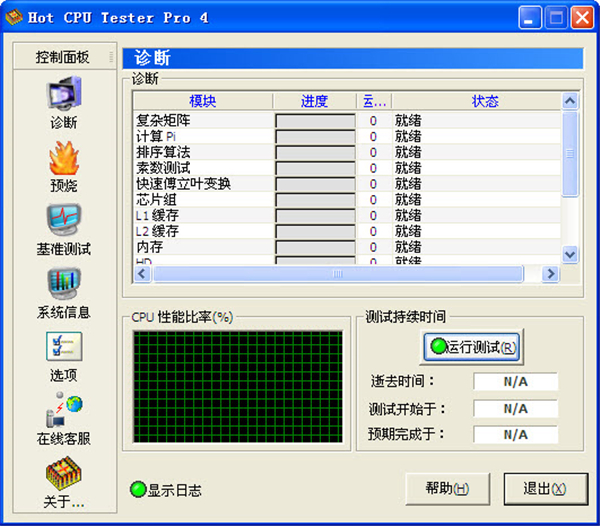
Task: Click 就绪 status in L1 缓存 row
Action: (408, 215)
